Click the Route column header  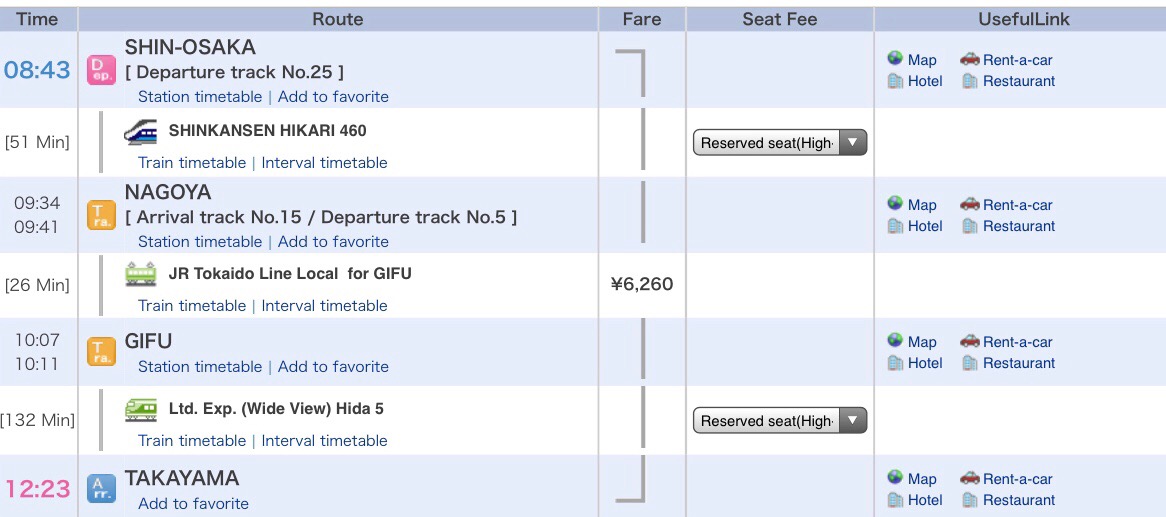338,19
